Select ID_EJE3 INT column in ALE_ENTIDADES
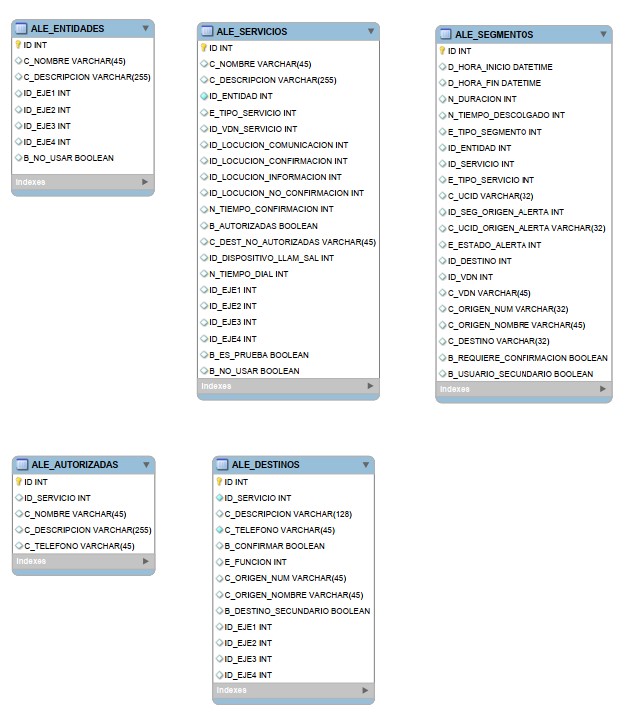The height and width of the screenshot is (714, 631). click(47, 126)
